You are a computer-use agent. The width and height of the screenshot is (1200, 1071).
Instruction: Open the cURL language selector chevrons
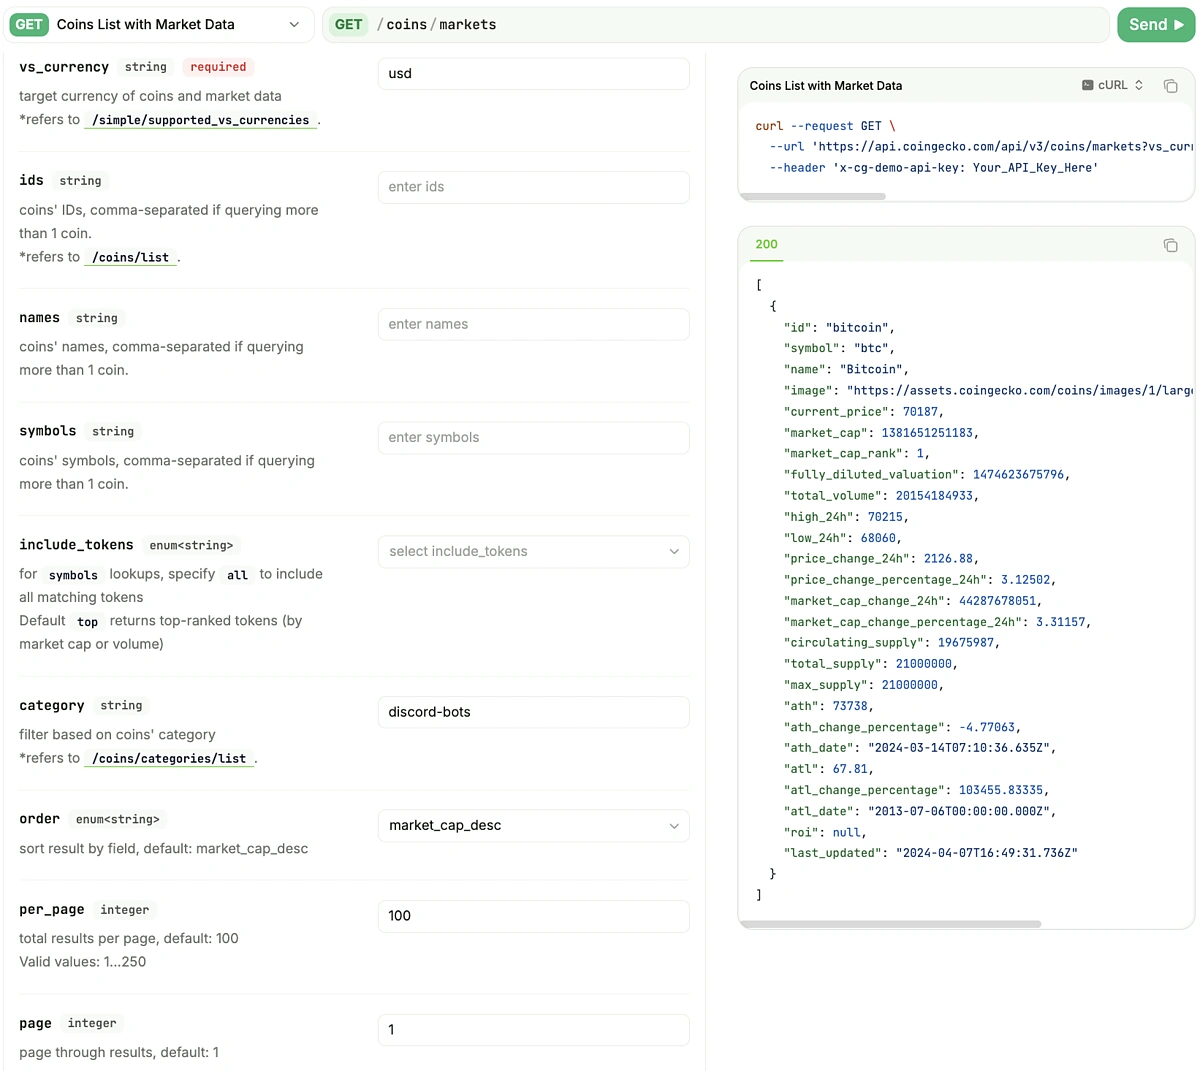tap(1138, 85)
